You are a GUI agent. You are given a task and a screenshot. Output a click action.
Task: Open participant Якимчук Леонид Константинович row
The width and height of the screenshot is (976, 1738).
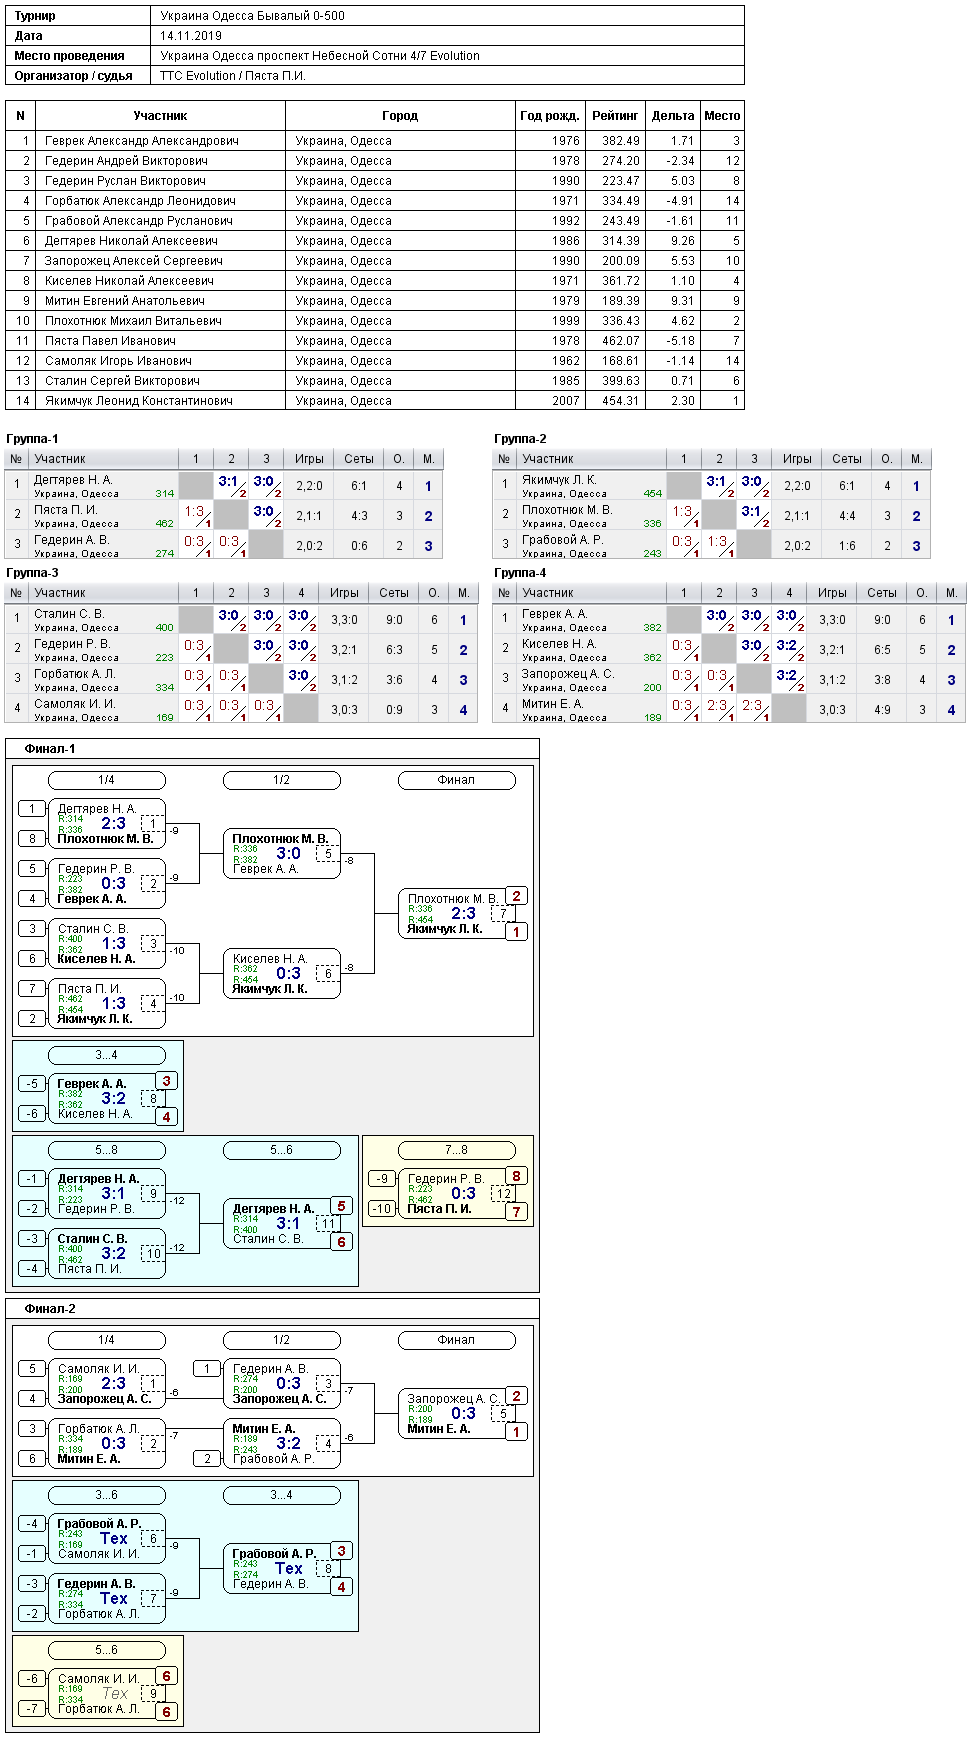[x=375, y=400]
